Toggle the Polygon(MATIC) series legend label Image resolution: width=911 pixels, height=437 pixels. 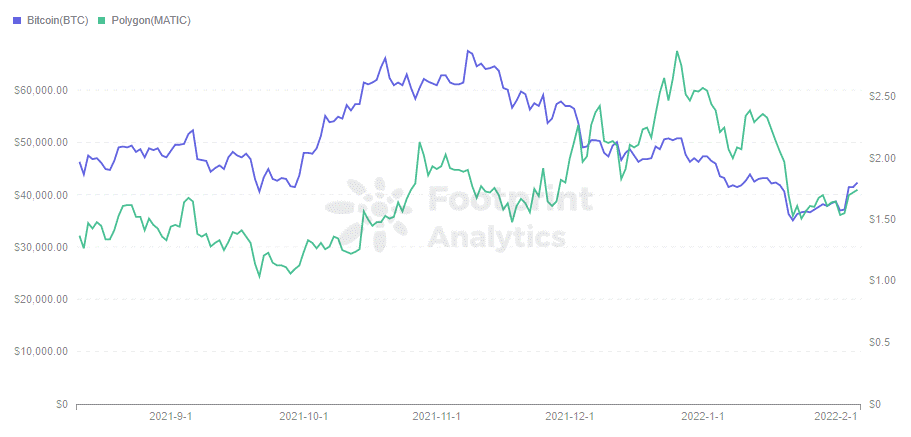tap(151, 20)
